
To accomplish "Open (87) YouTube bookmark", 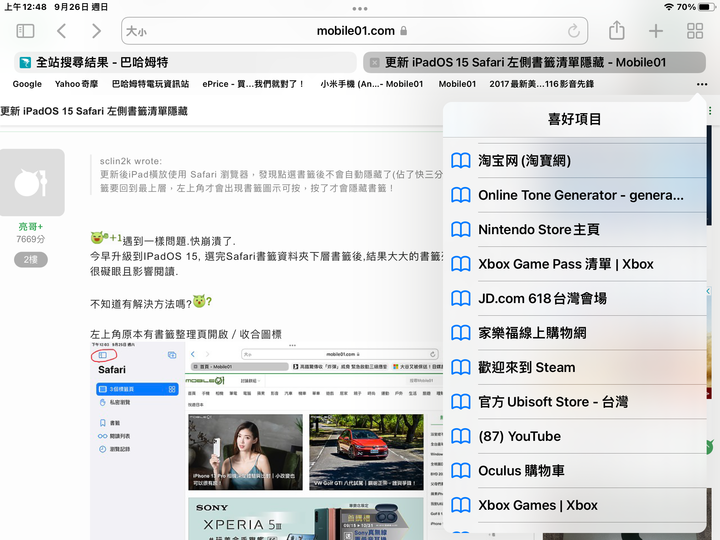I will tap(575, 436).
